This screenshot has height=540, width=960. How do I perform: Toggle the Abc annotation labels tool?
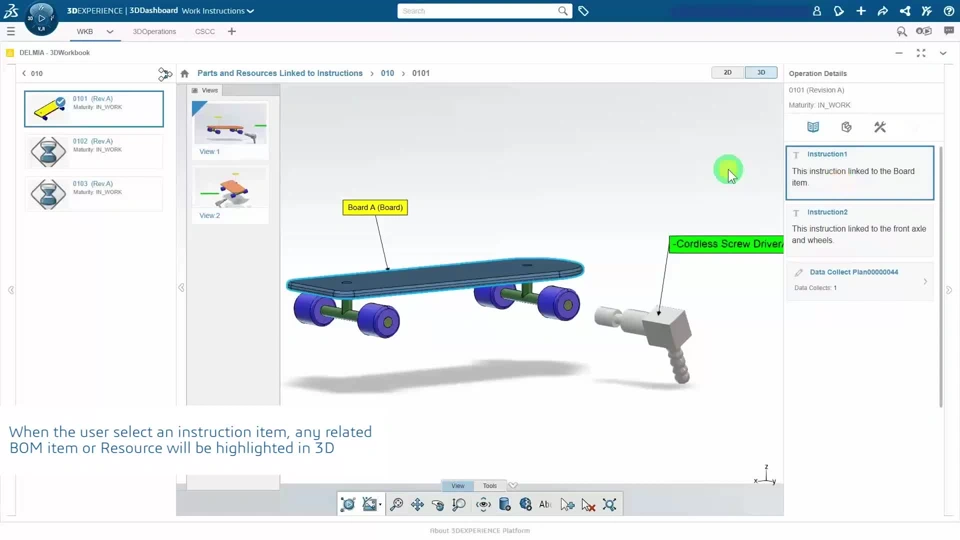pyautogui.click(x=545, y=504)
